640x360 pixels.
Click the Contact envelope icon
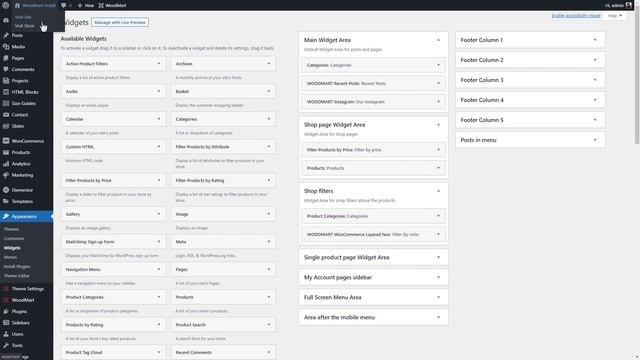6,115
